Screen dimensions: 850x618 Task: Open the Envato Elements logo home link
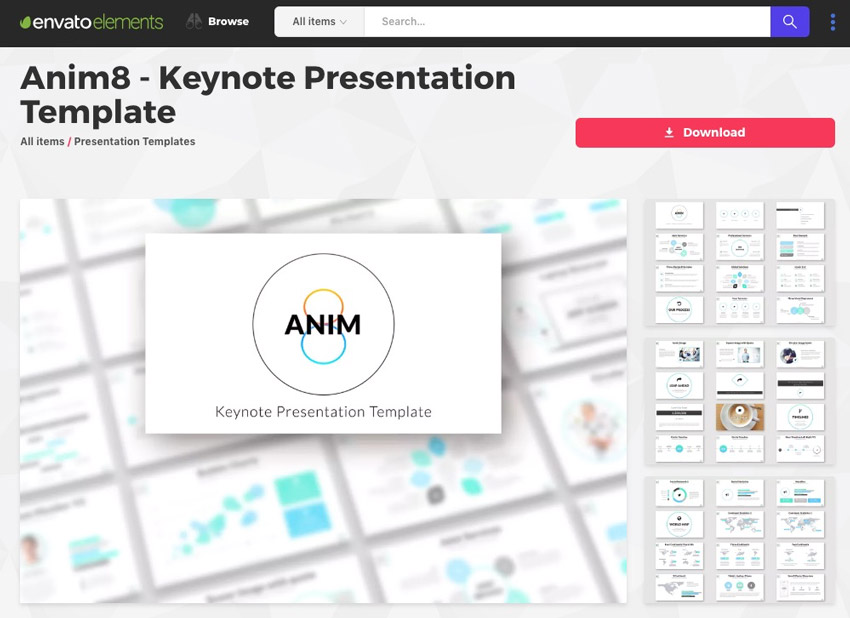[x=91, y=22]
